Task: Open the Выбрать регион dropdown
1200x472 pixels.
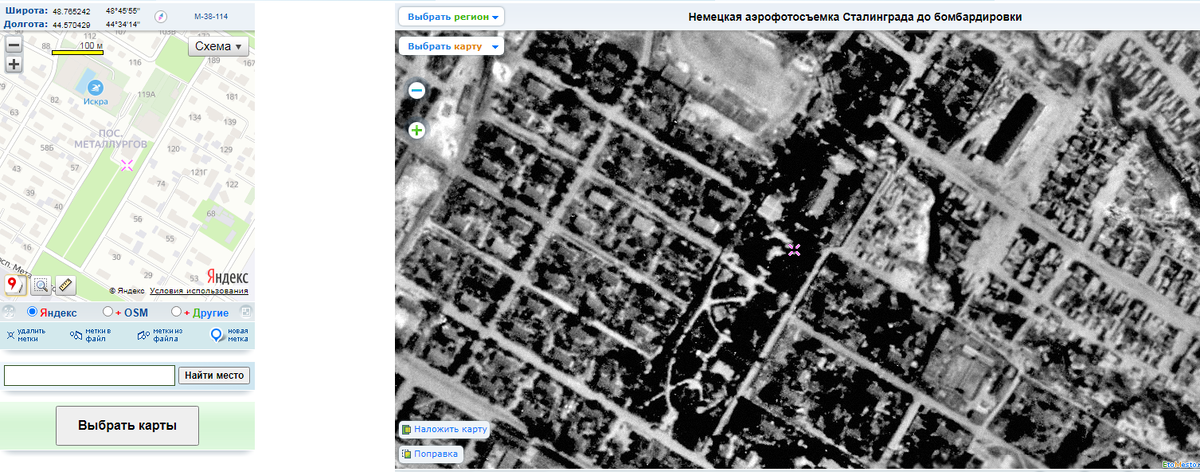Action: (x=451, y=16)
